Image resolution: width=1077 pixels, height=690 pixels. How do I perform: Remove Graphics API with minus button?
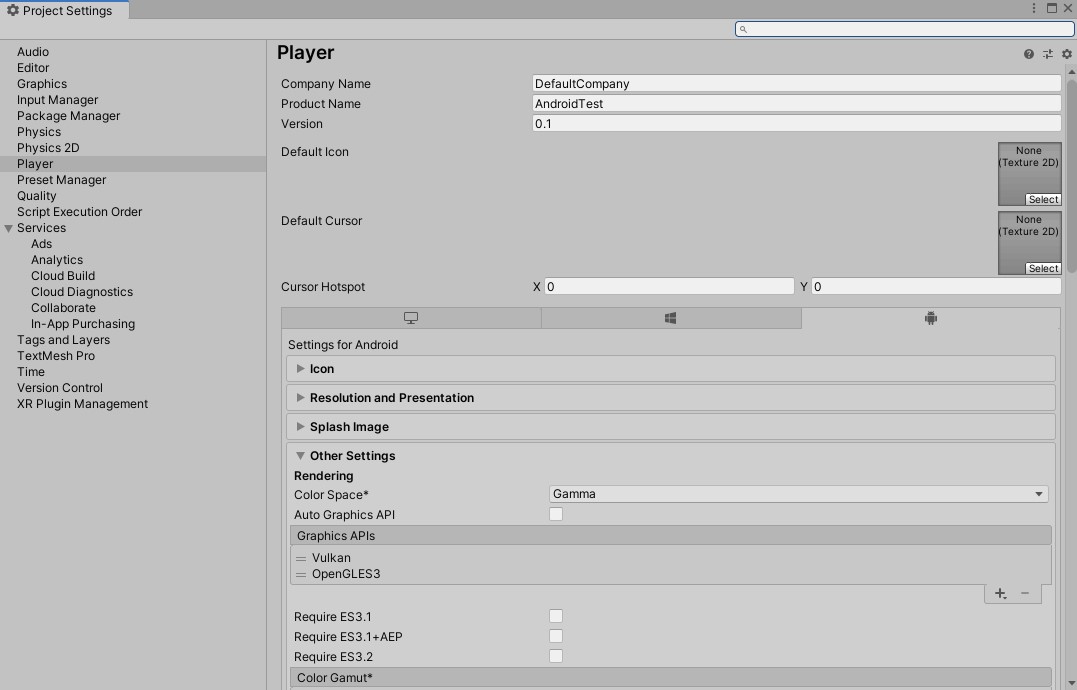click(x=1025, y=593)
